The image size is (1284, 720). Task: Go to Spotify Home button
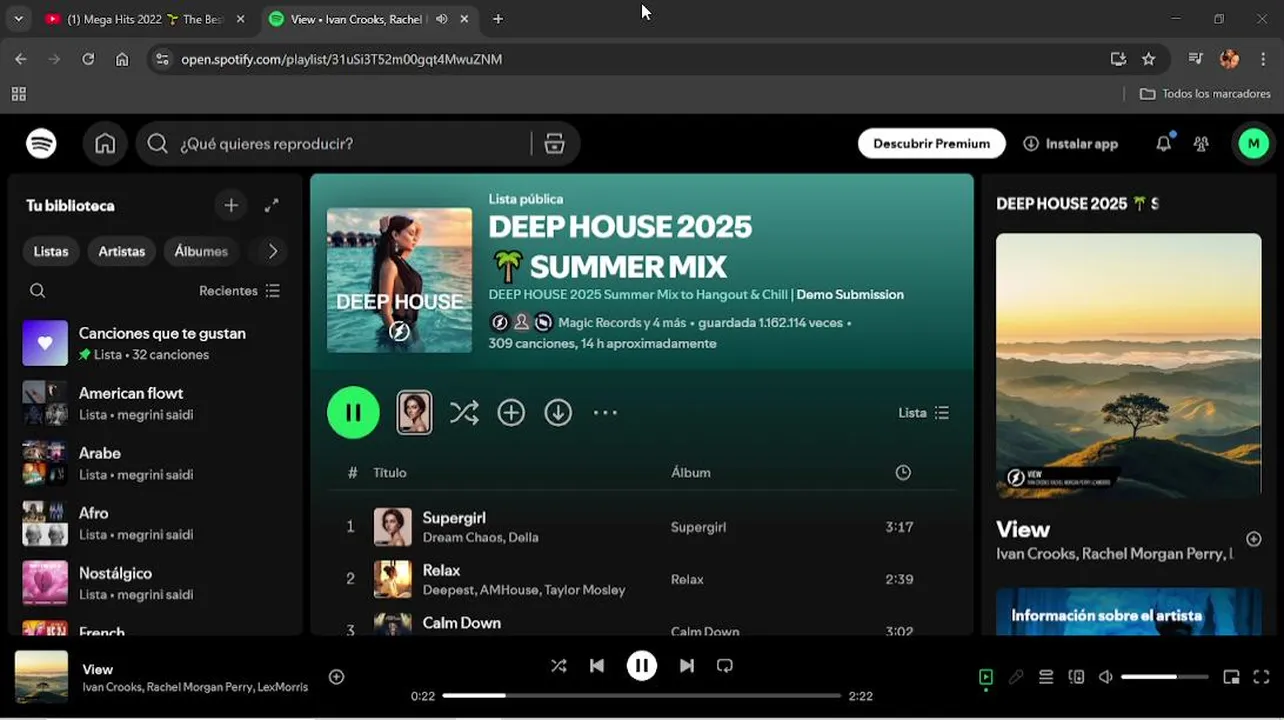click(x=105, y=144)
